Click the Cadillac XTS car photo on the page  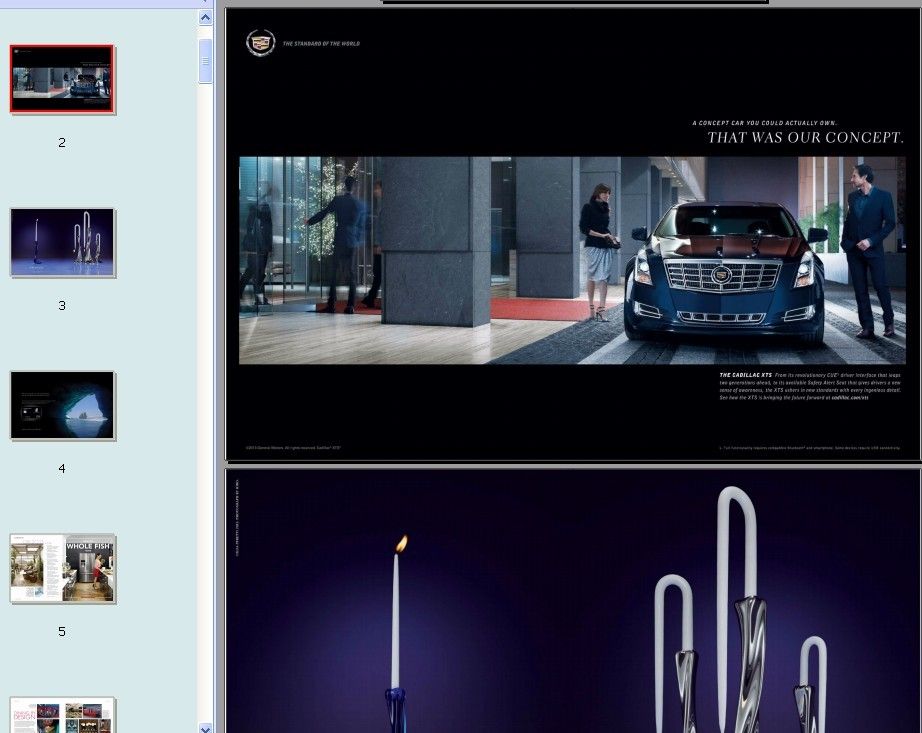click(724, 276)
